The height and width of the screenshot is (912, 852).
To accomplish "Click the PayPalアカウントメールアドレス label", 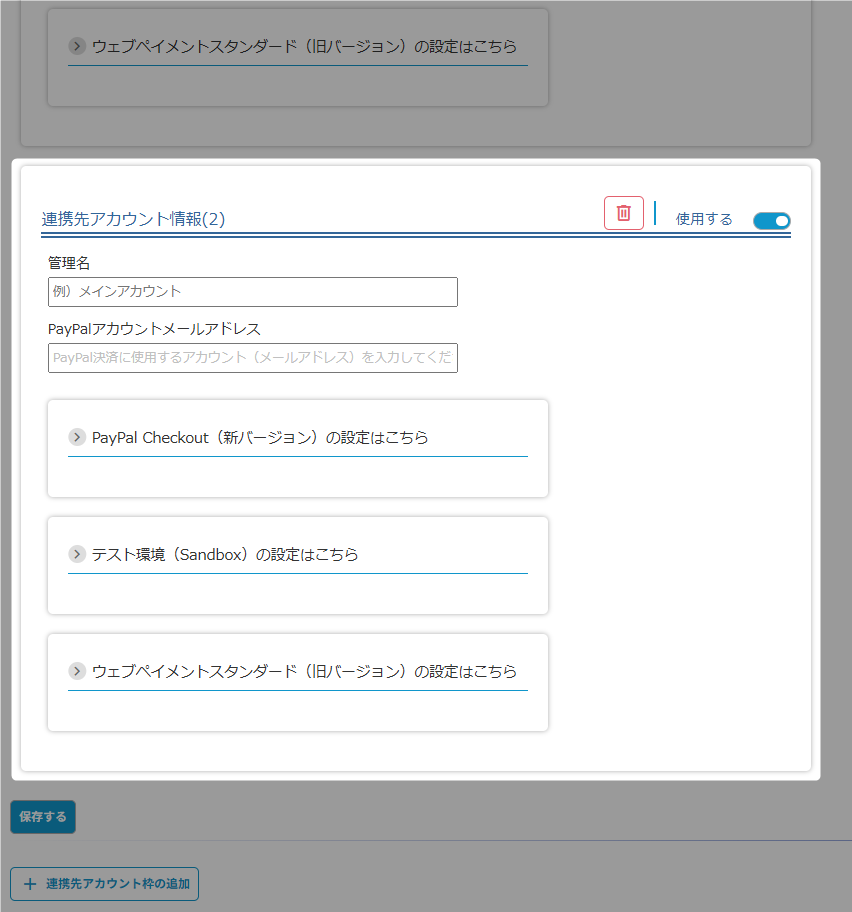I will pos(154,329).
